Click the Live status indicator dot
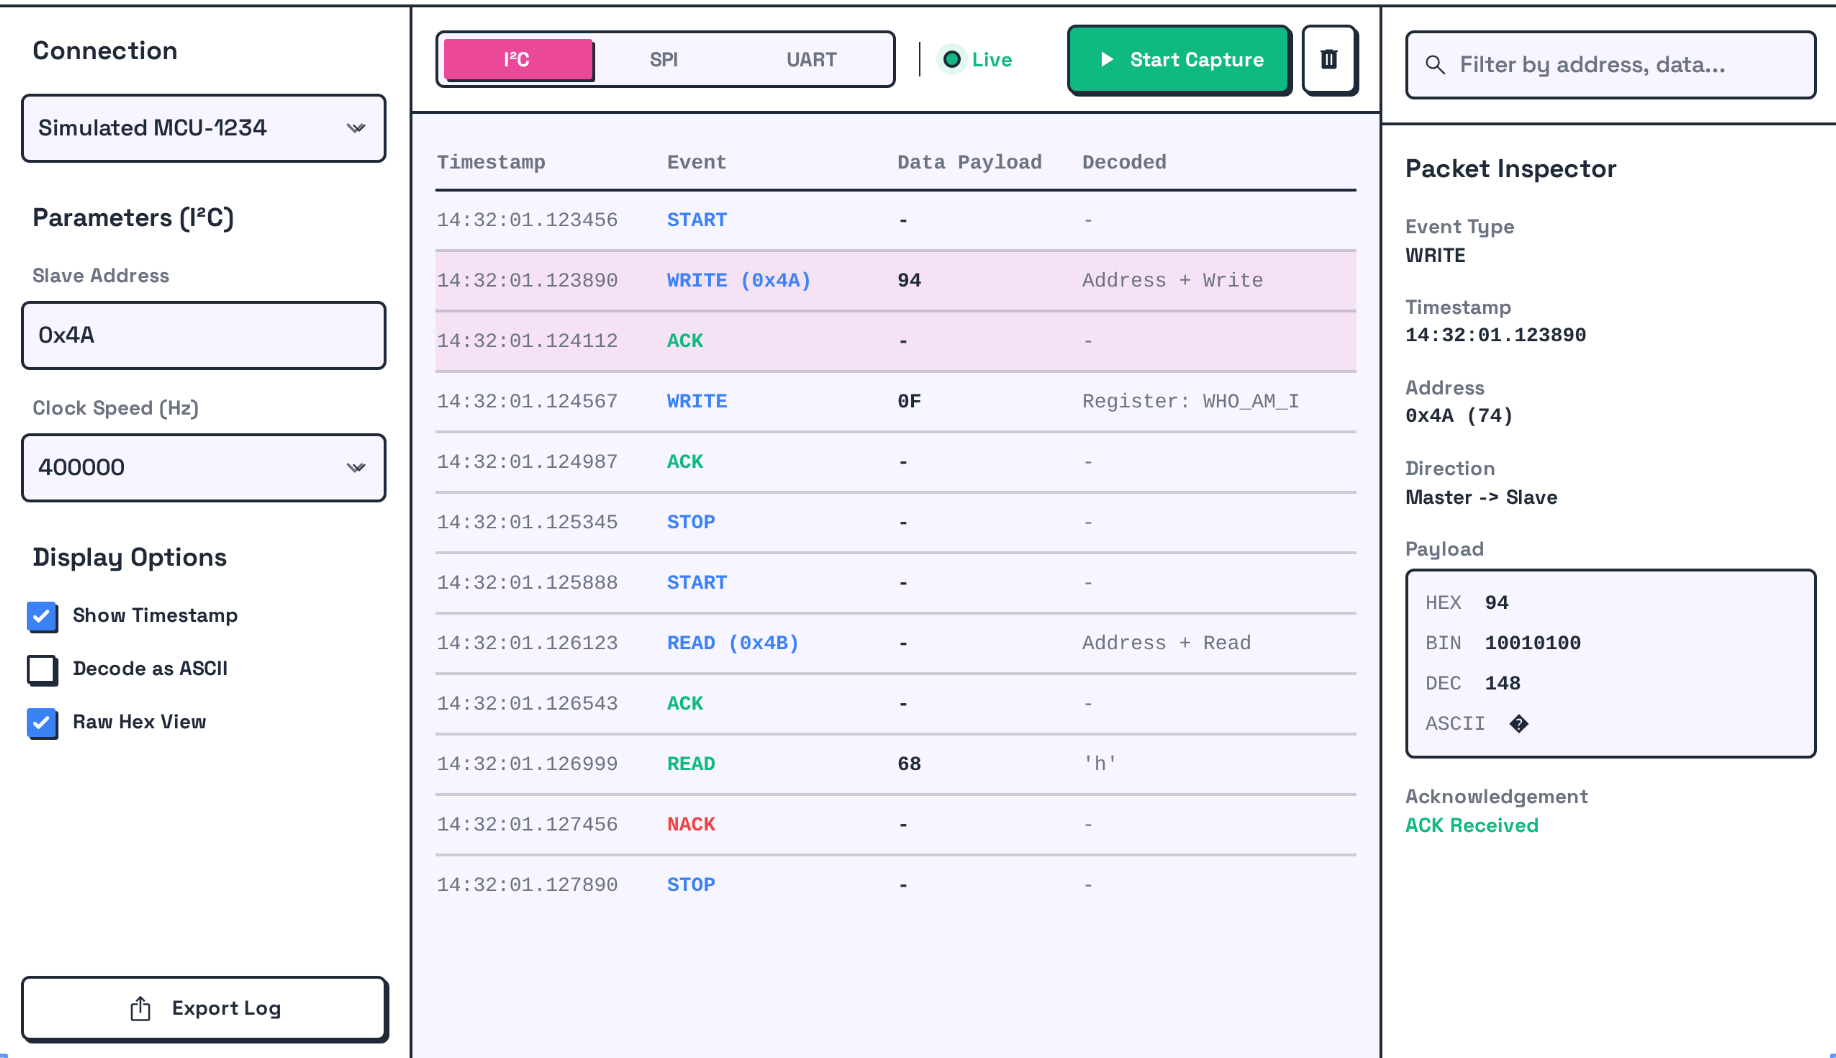 tap(952, 60)
